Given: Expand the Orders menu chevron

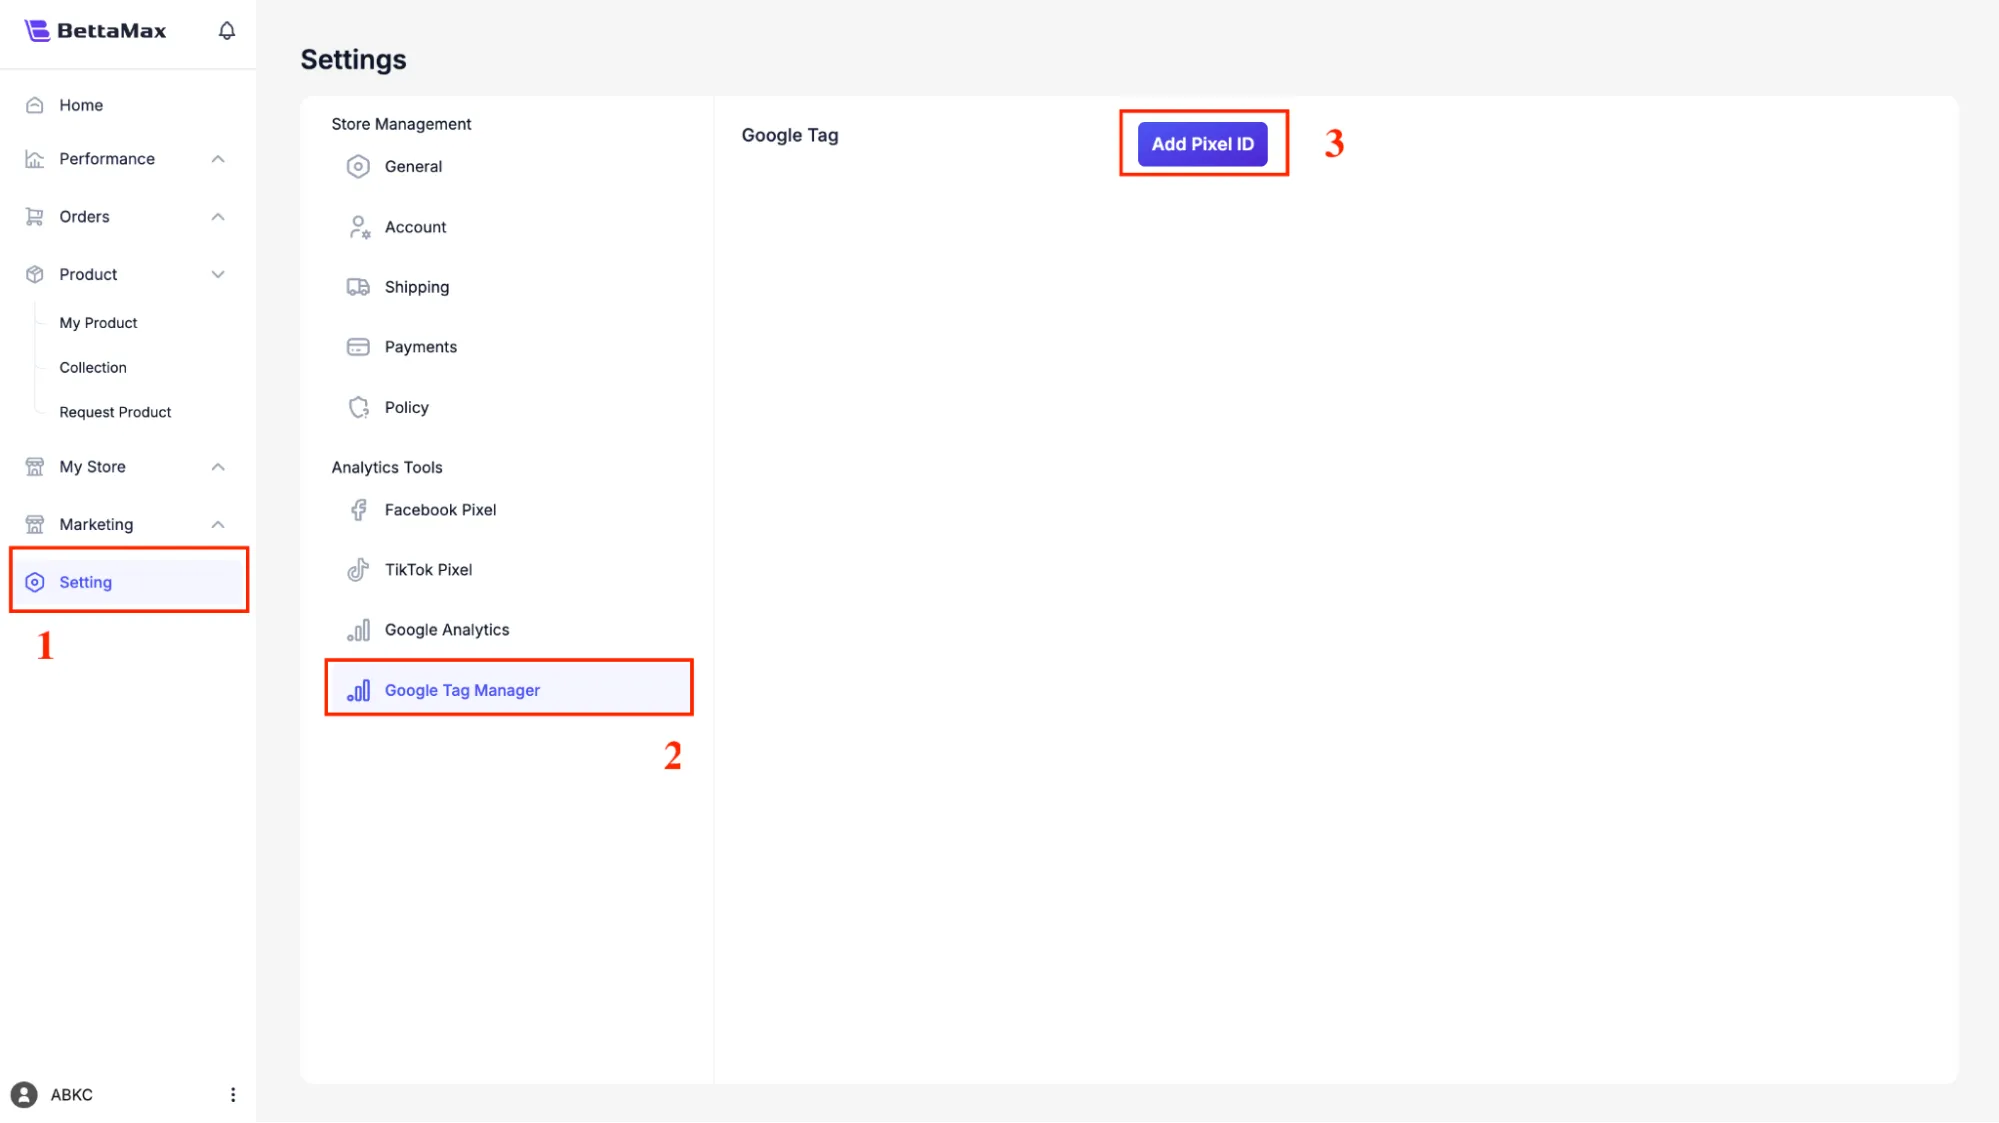Looking at the screenshot, I should (218, 217).
